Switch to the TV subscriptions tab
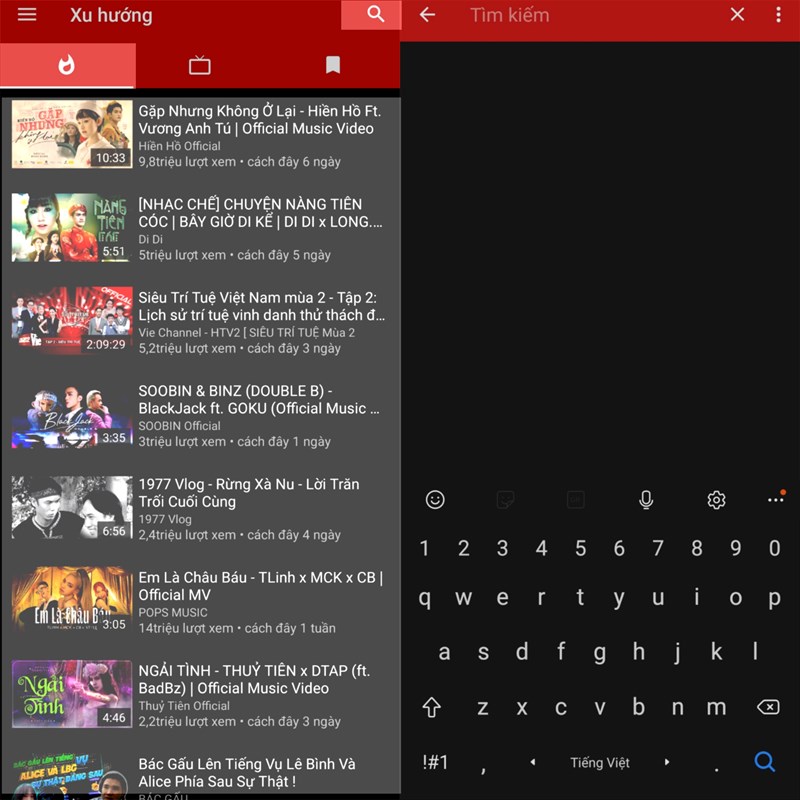This screenshot has width=800, height=800. 199,65
